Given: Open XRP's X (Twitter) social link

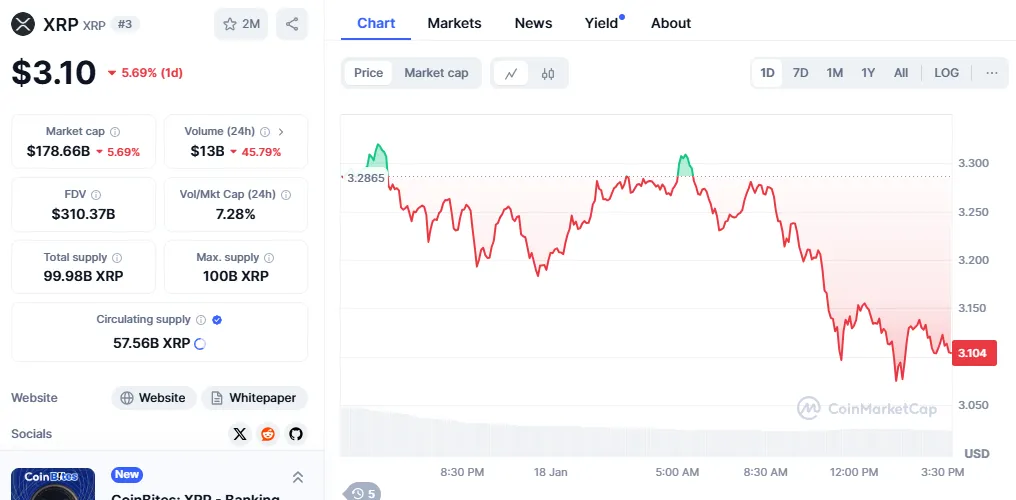Looking at the screenshot, I should [x=240, y=434].
